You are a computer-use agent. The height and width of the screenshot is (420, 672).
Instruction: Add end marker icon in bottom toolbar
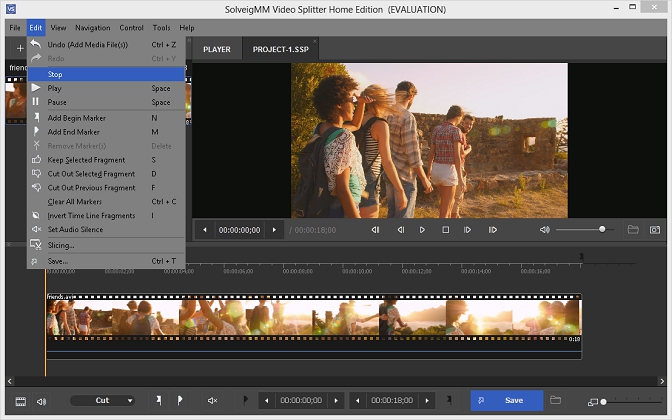(180, 400)
